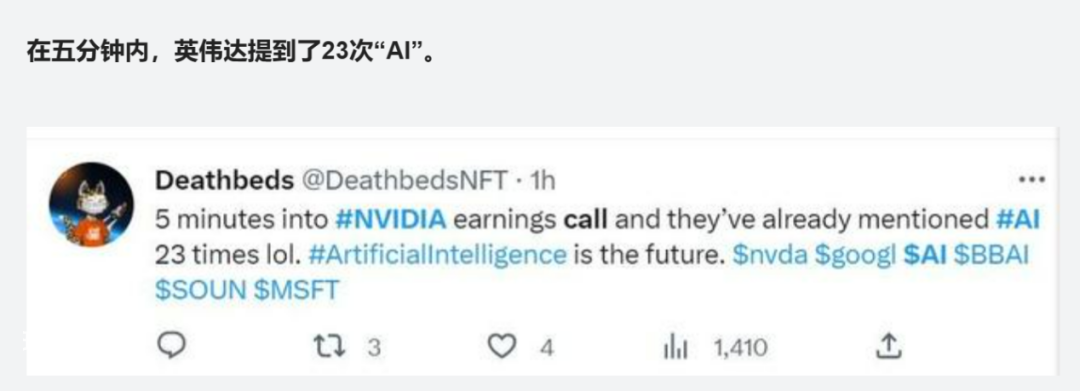Like the tweet with heart icon

[x=501, y=346]
